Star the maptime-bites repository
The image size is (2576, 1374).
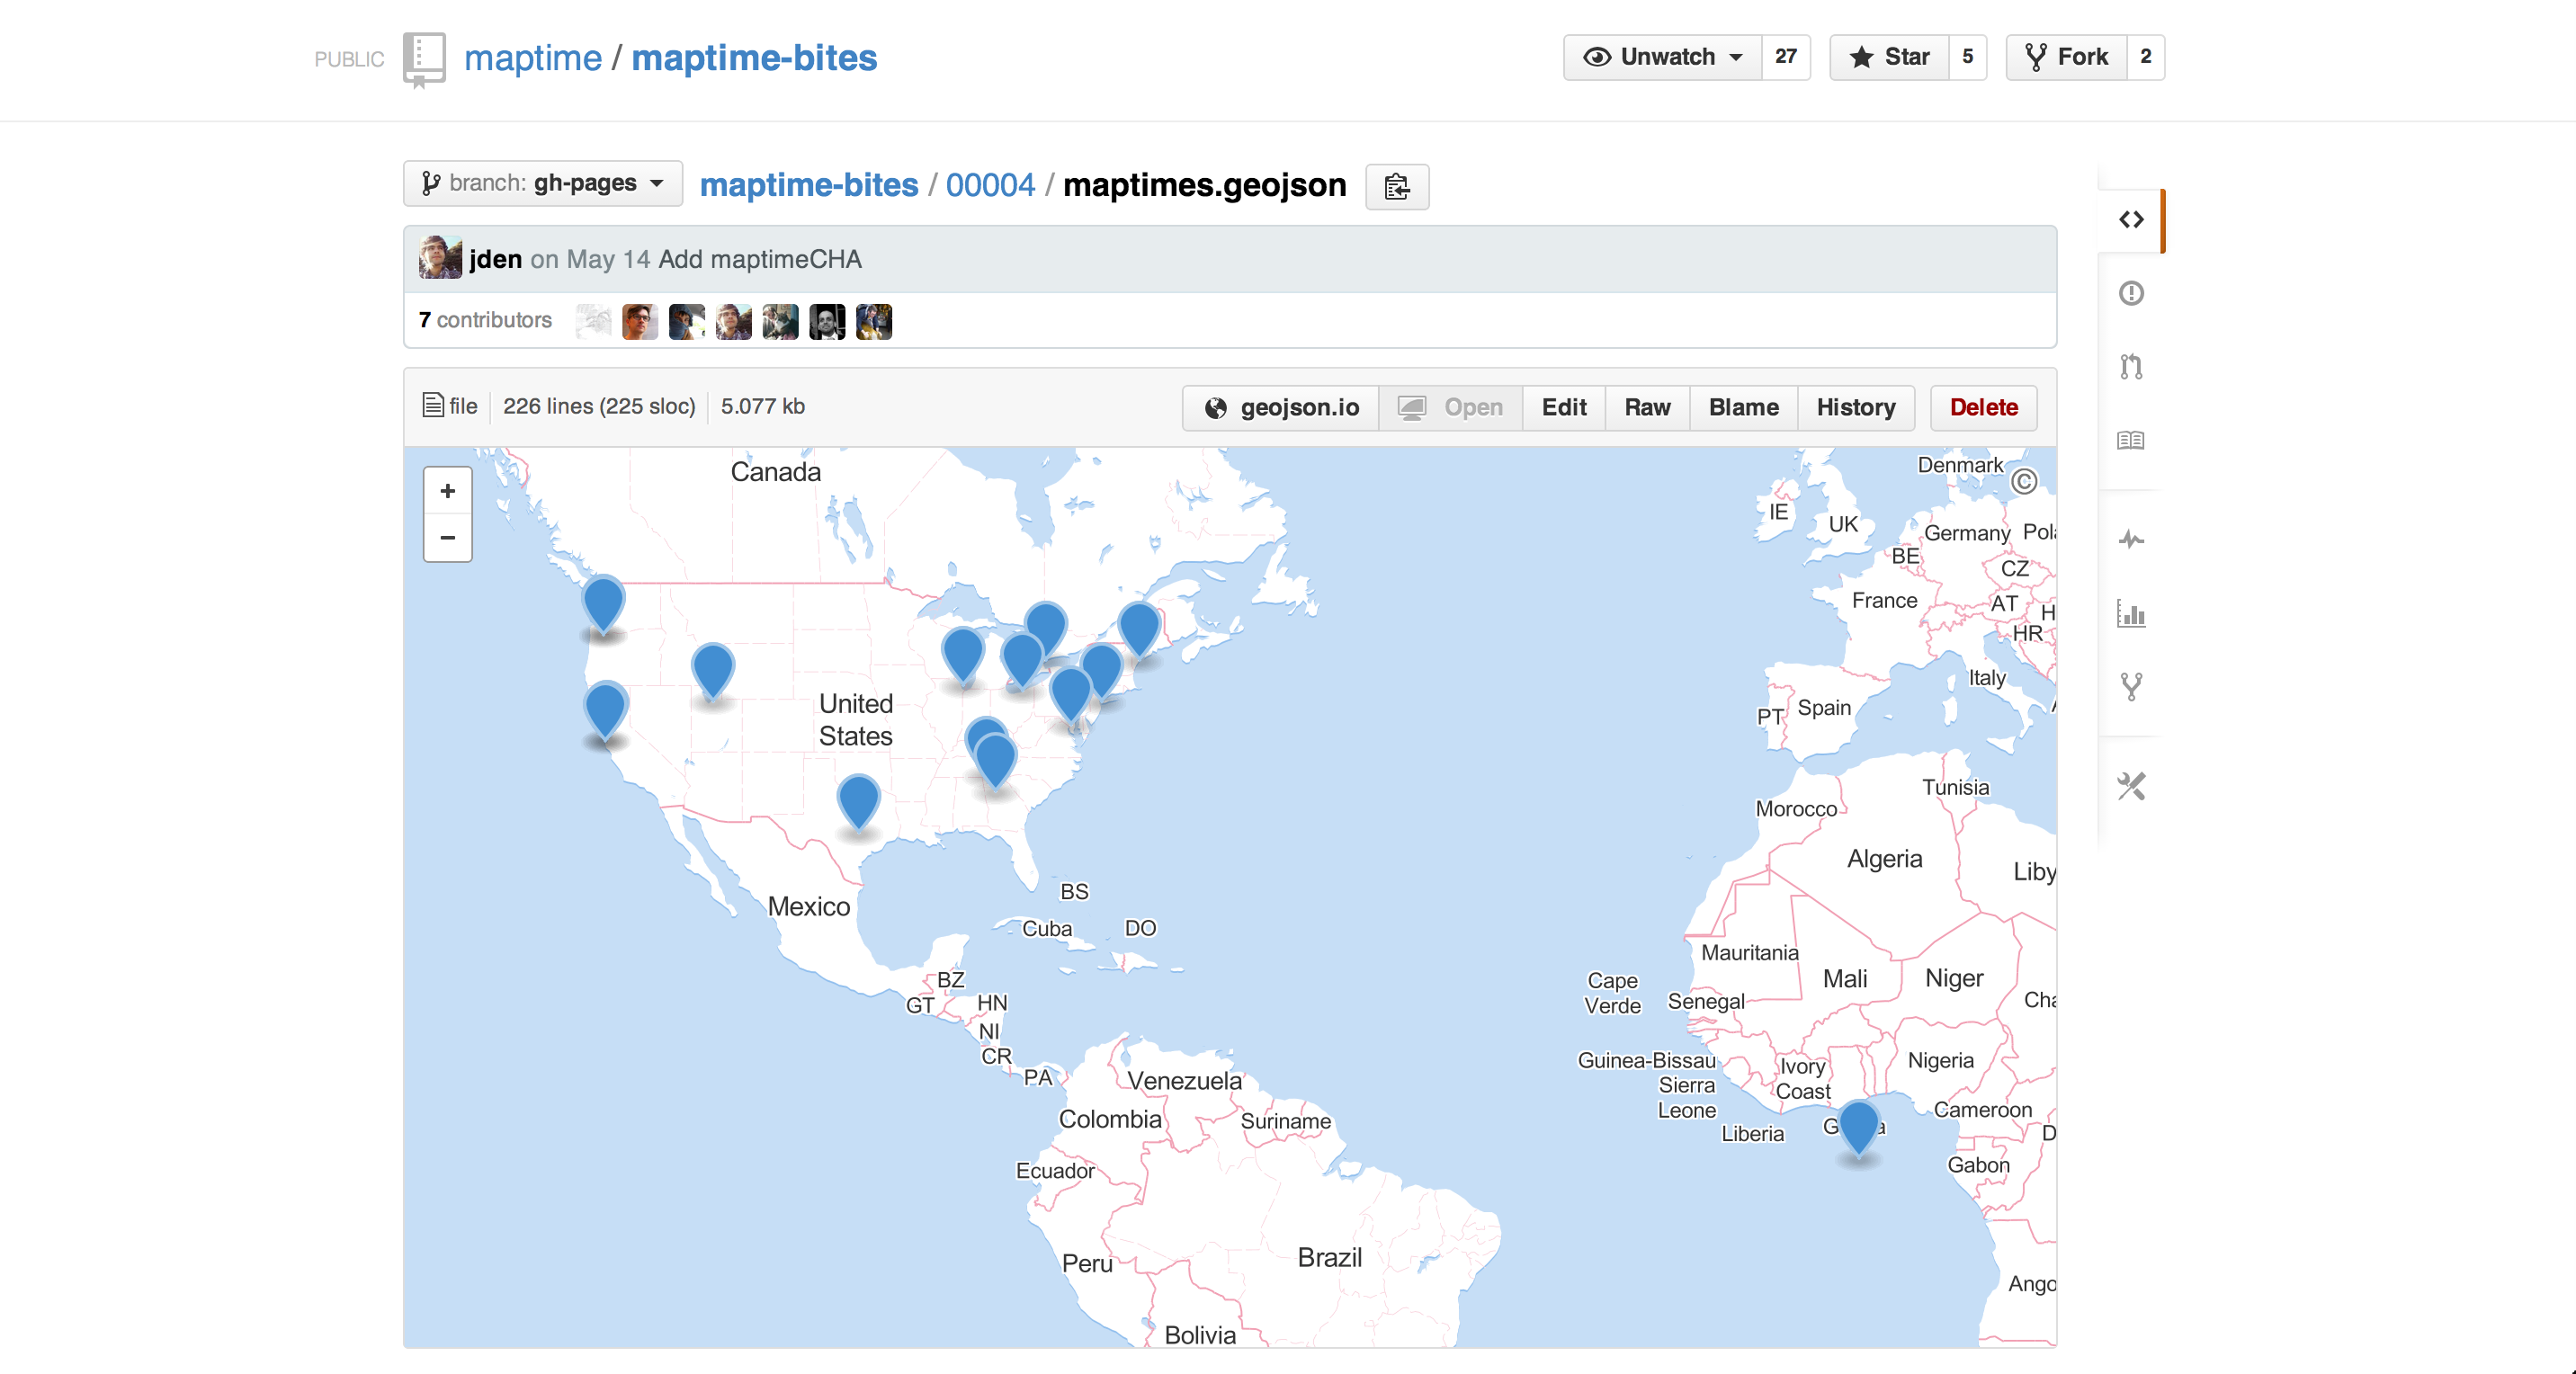point(1889,57)
